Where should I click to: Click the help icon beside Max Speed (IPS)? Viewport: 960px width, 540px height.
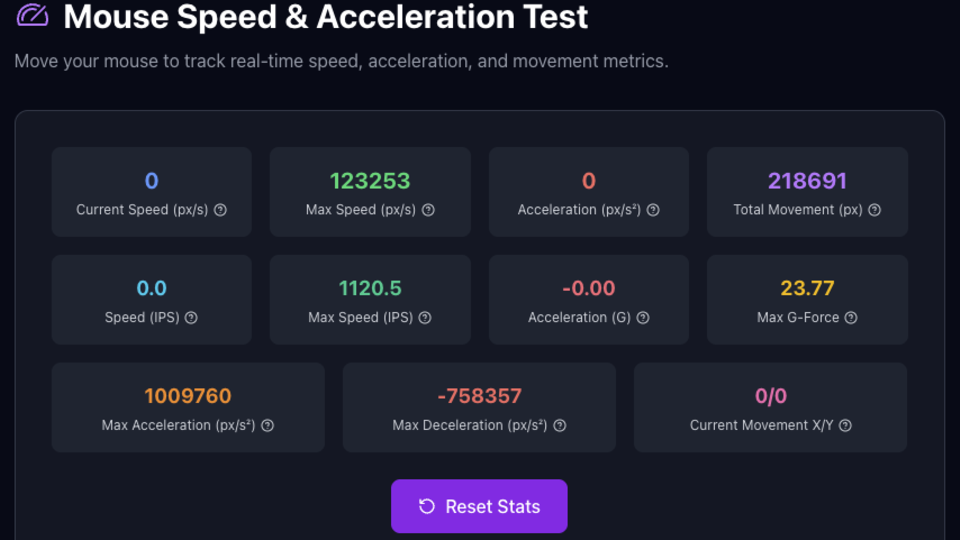point(425,318)
